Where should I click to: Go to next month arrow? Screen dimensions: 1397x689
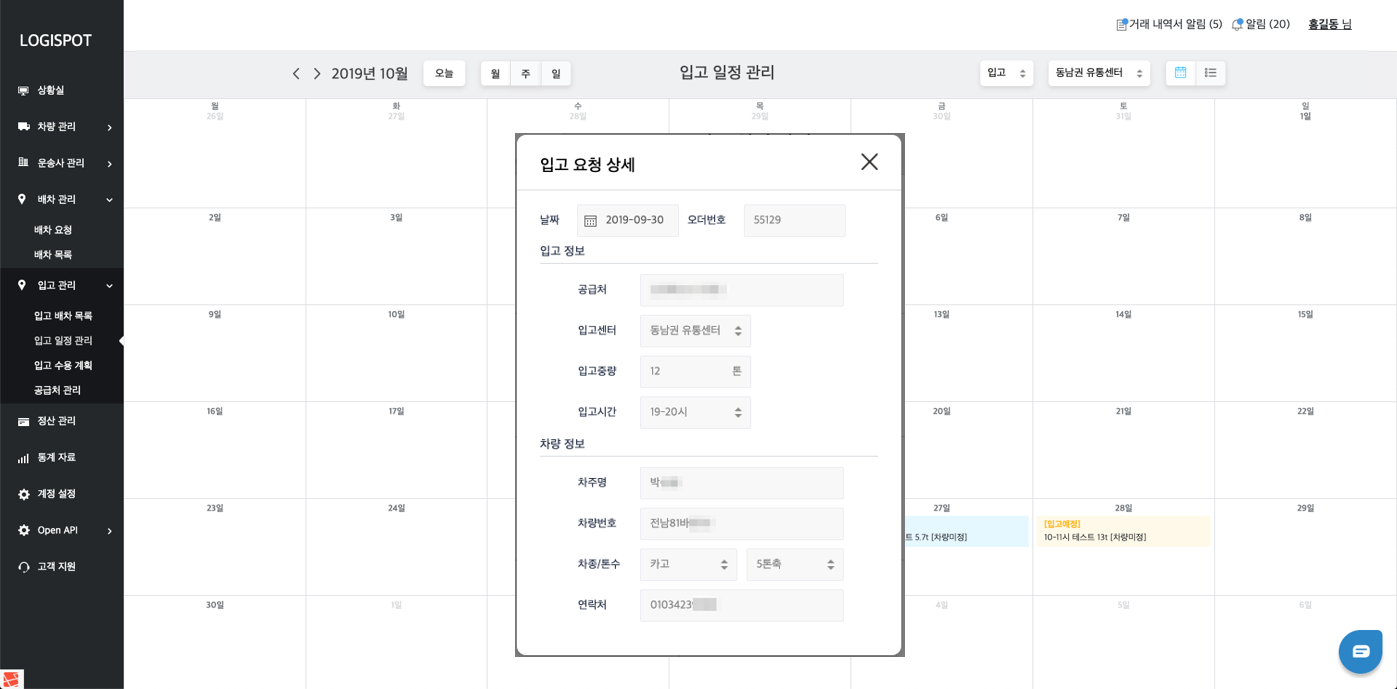[317, 74]
